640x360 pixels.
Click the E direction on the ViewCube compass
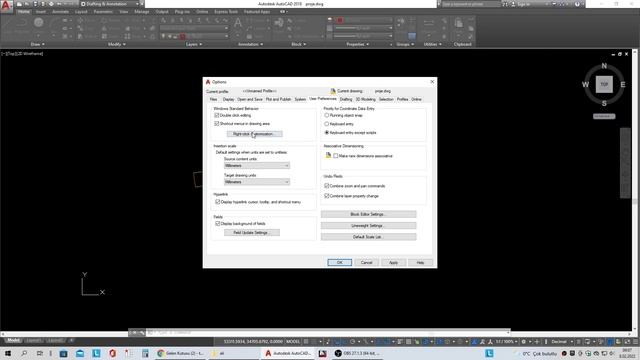click(623, 84)
